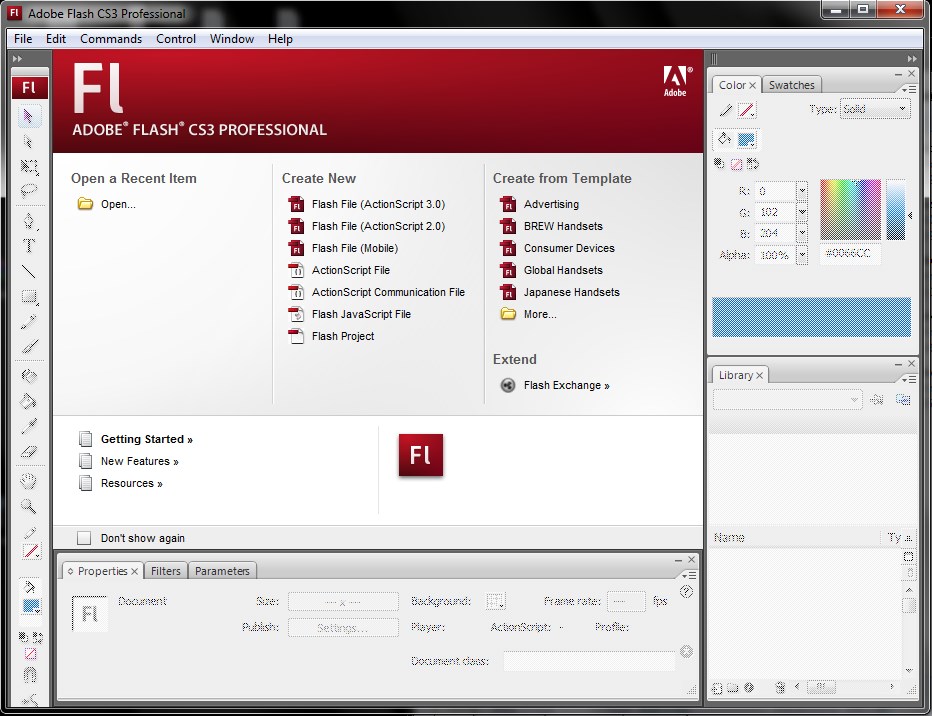Click Swap Colors icon in Color panel
The height and width of the screenshot is (716, 932).
753,163
